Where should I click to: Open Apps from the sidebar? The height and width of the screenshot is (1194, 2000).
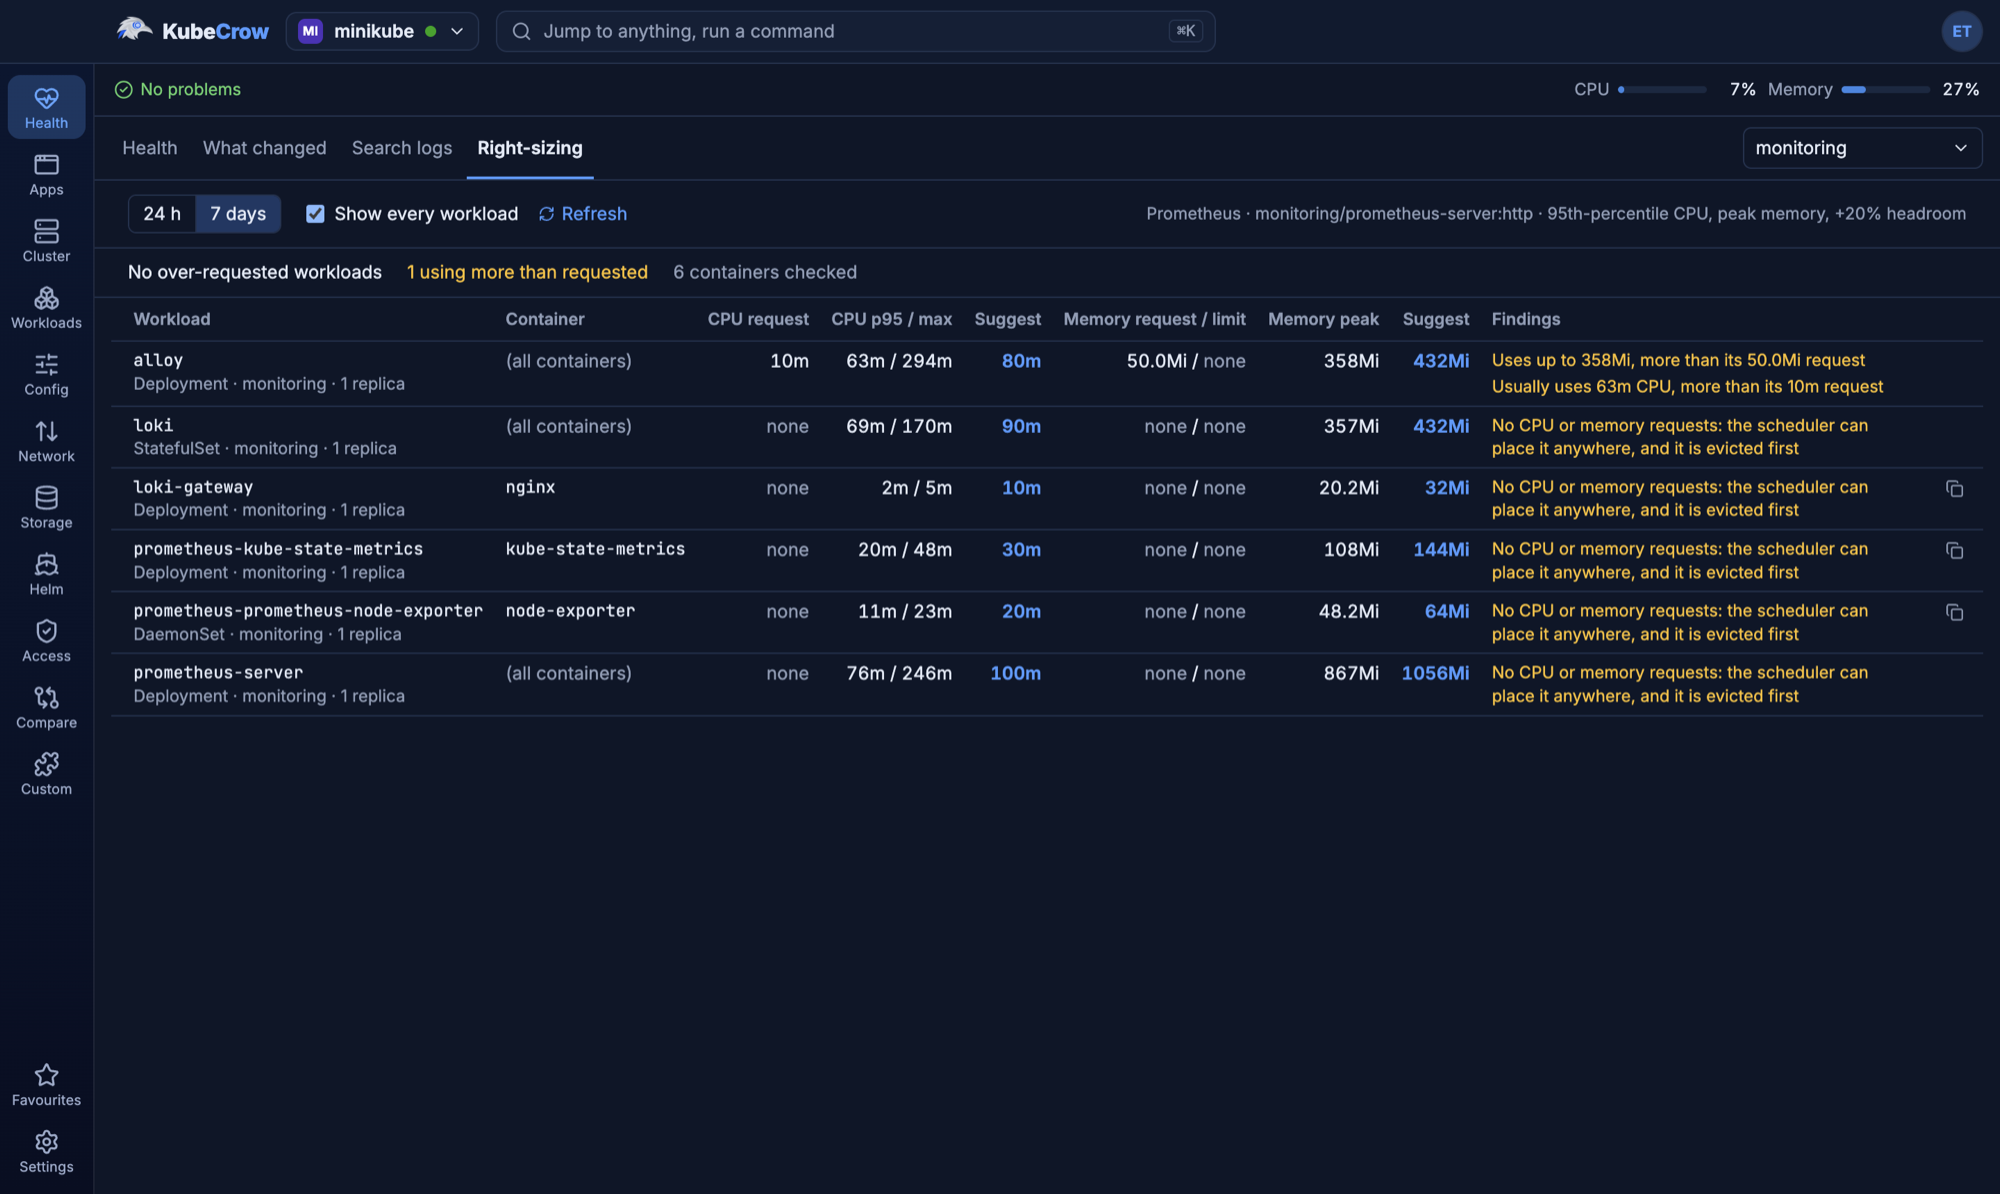[46, 175]
